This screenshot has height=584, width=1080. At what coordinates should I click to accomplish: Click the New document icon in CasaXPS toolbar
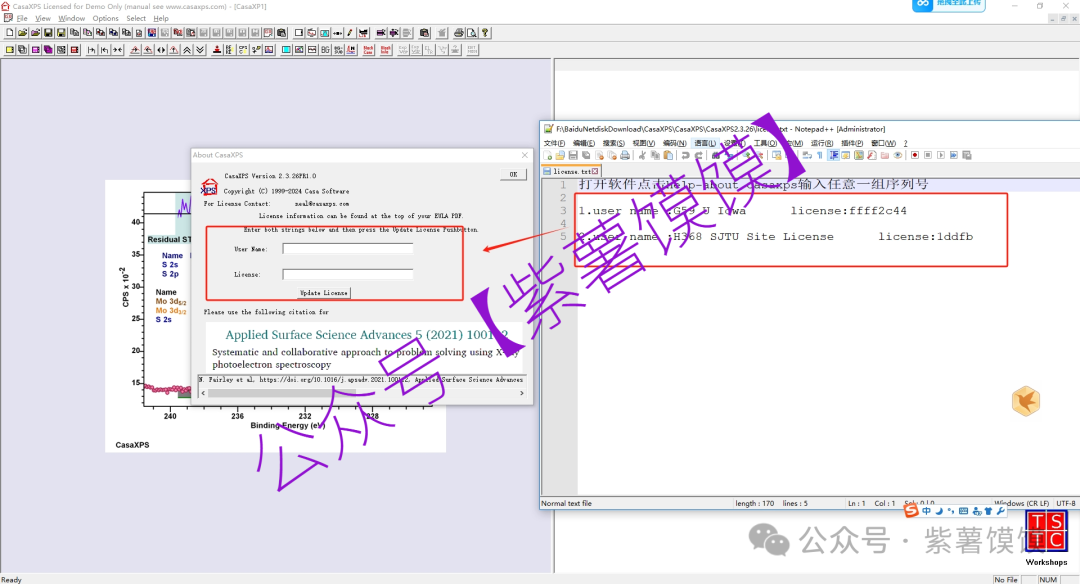[9, 33]
